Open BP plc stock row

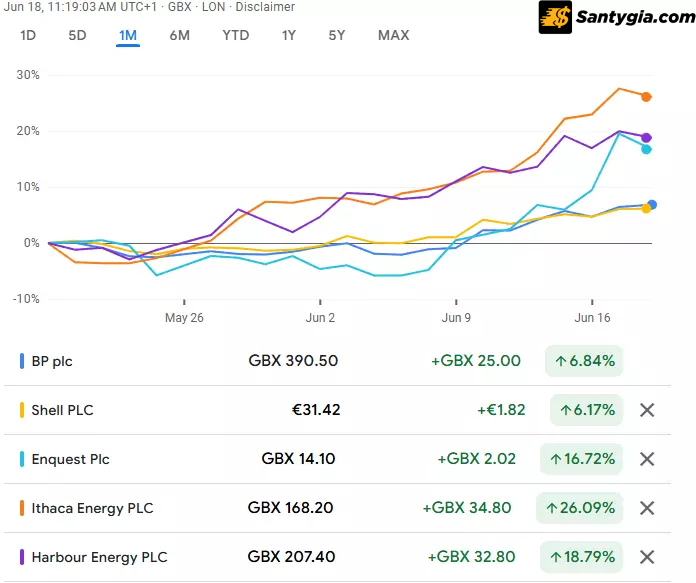[x=337, y=361]
